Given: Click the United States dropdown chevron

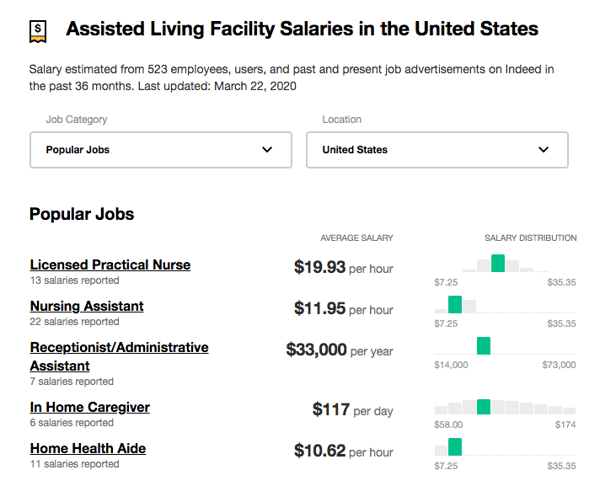Looking at the screenshot, I should (544, 150).
